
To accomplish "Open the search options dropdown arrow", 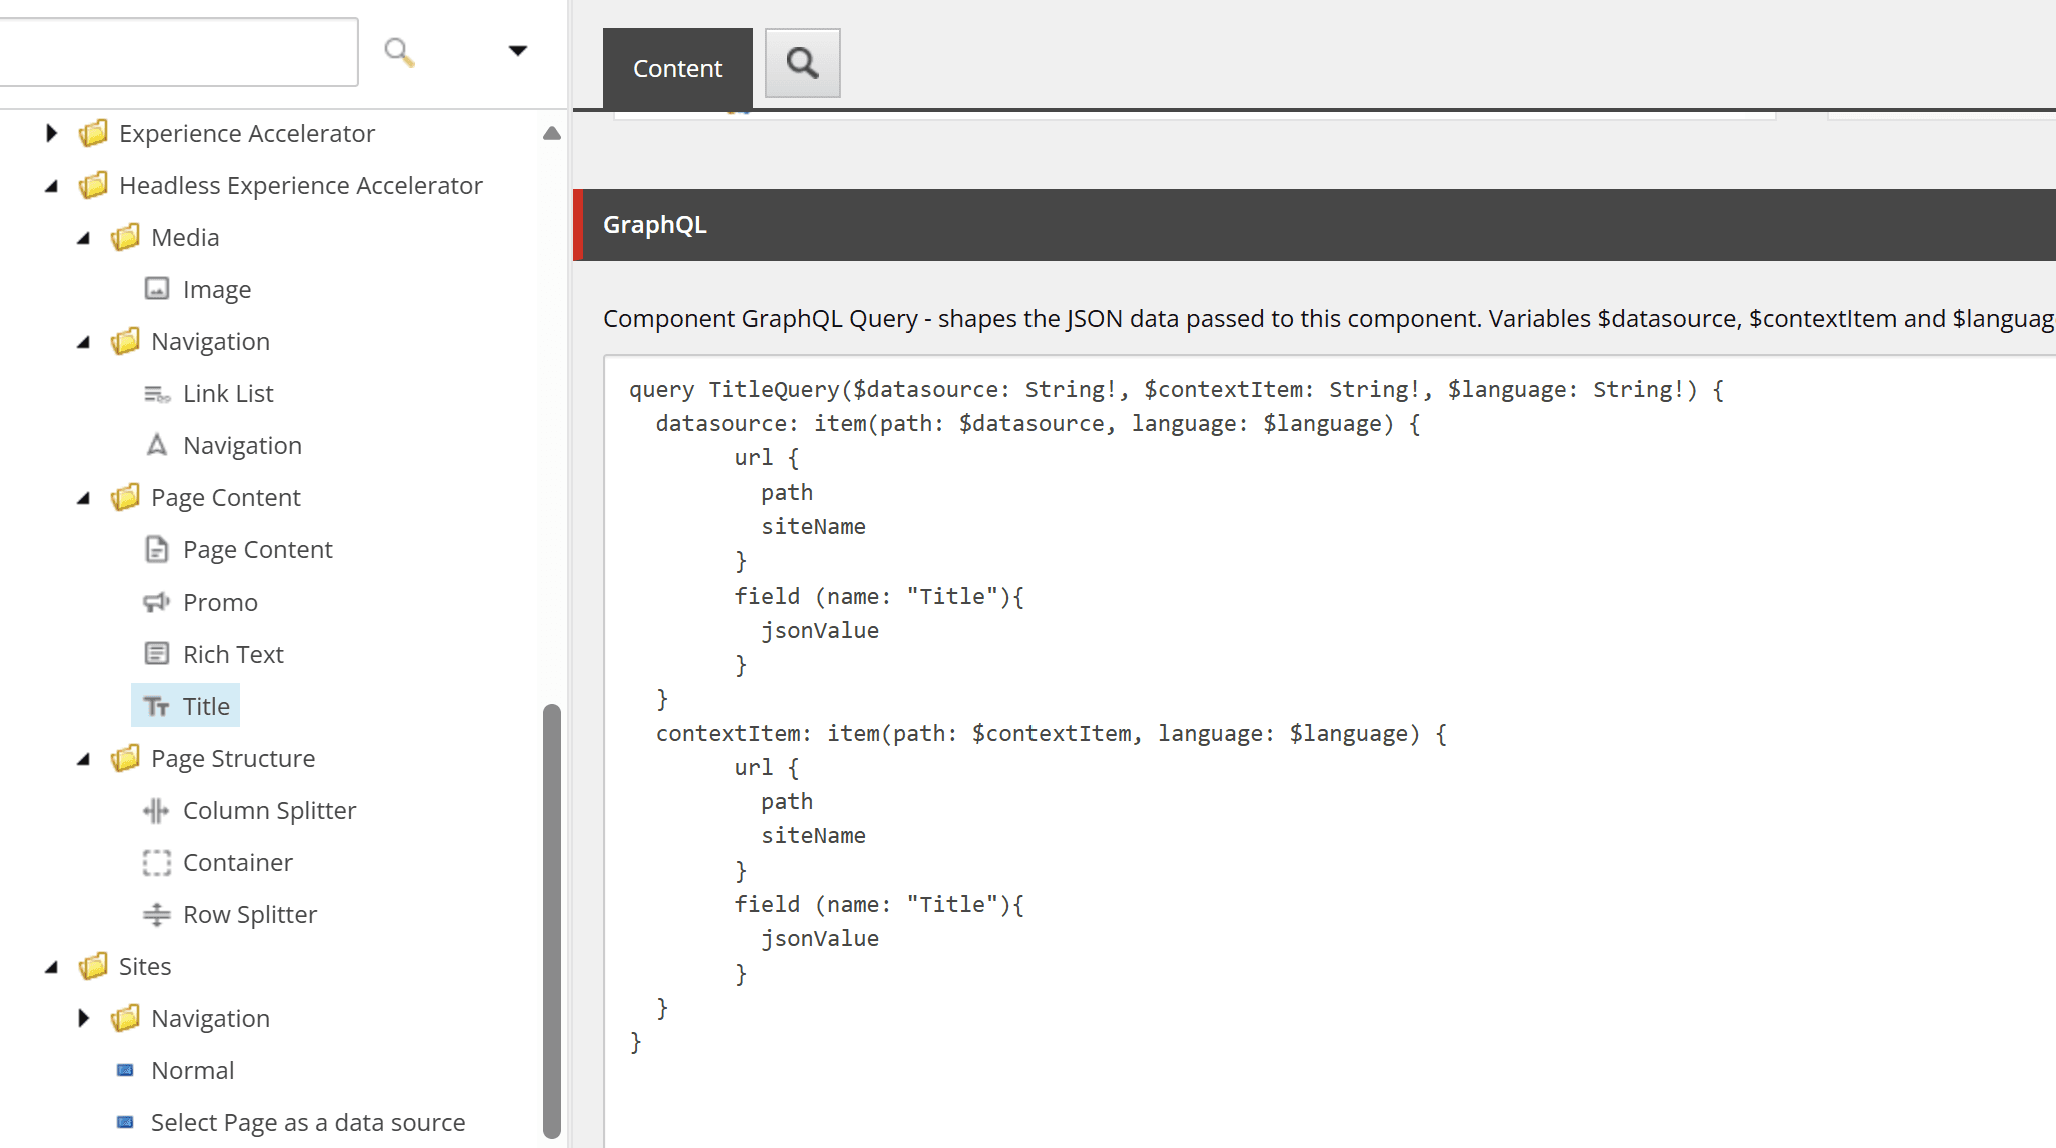I will [x=517, y=51].
